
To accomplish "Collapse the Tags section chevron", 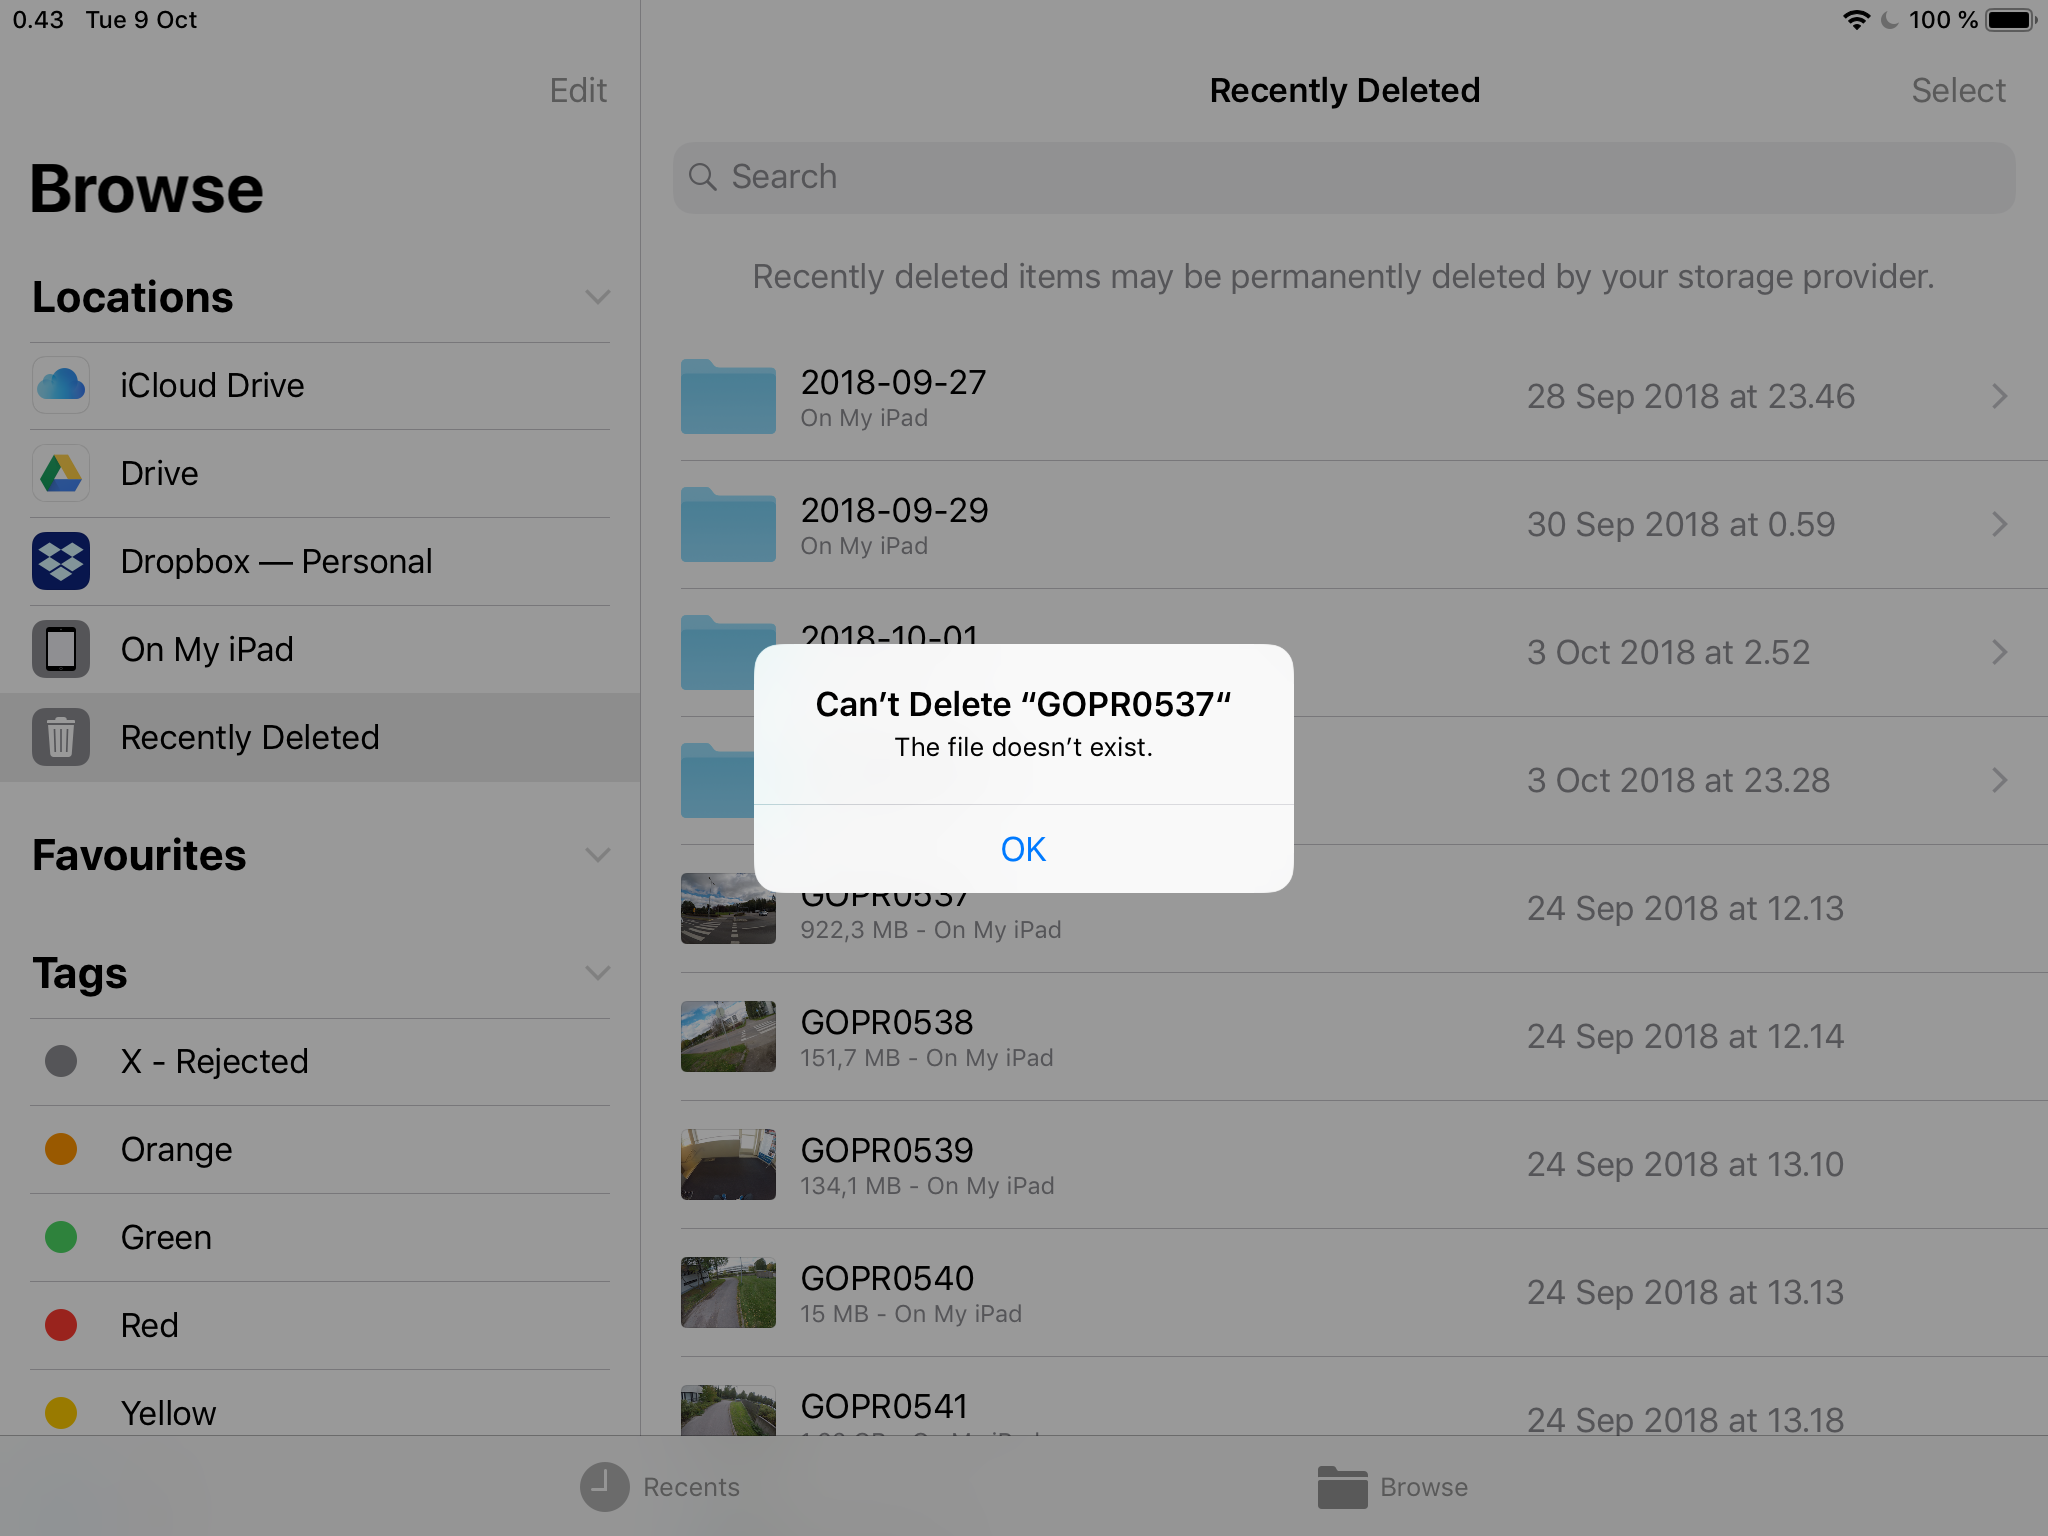I will coord(597,973).
